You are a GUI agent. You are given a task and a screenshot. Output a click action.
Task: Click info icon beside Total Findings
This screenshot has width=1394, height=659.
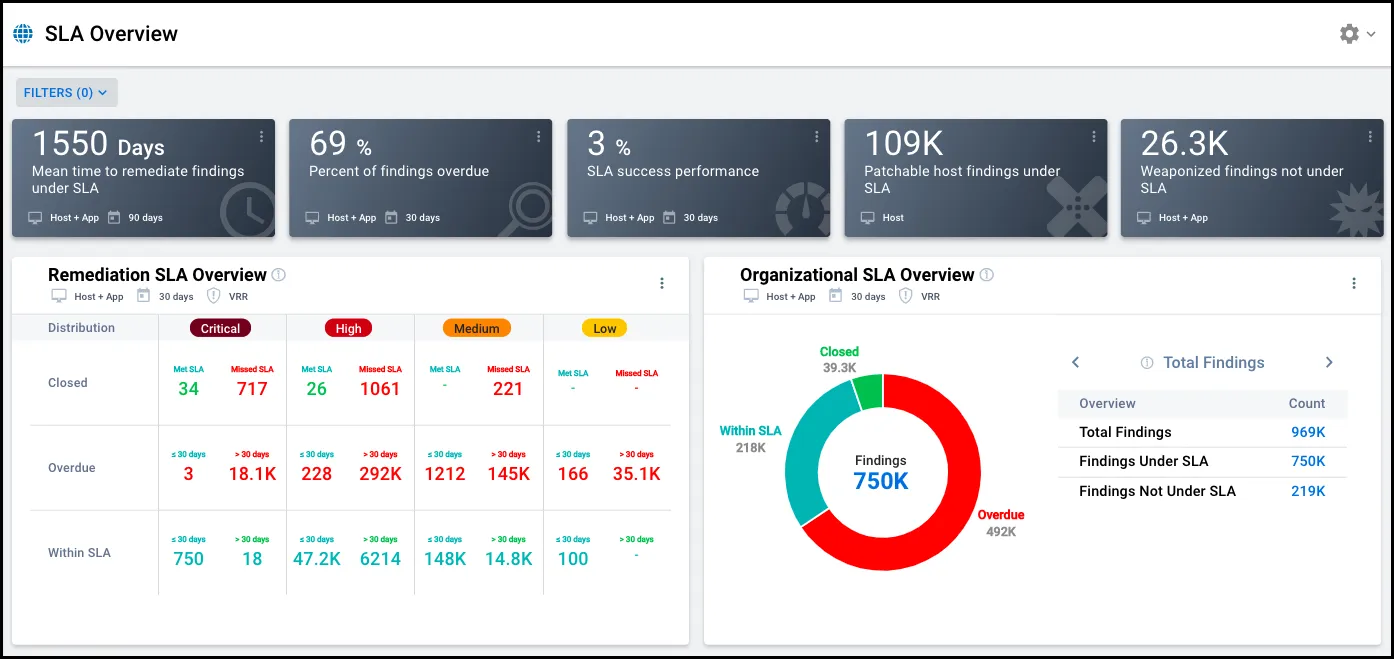[1147, 363]
